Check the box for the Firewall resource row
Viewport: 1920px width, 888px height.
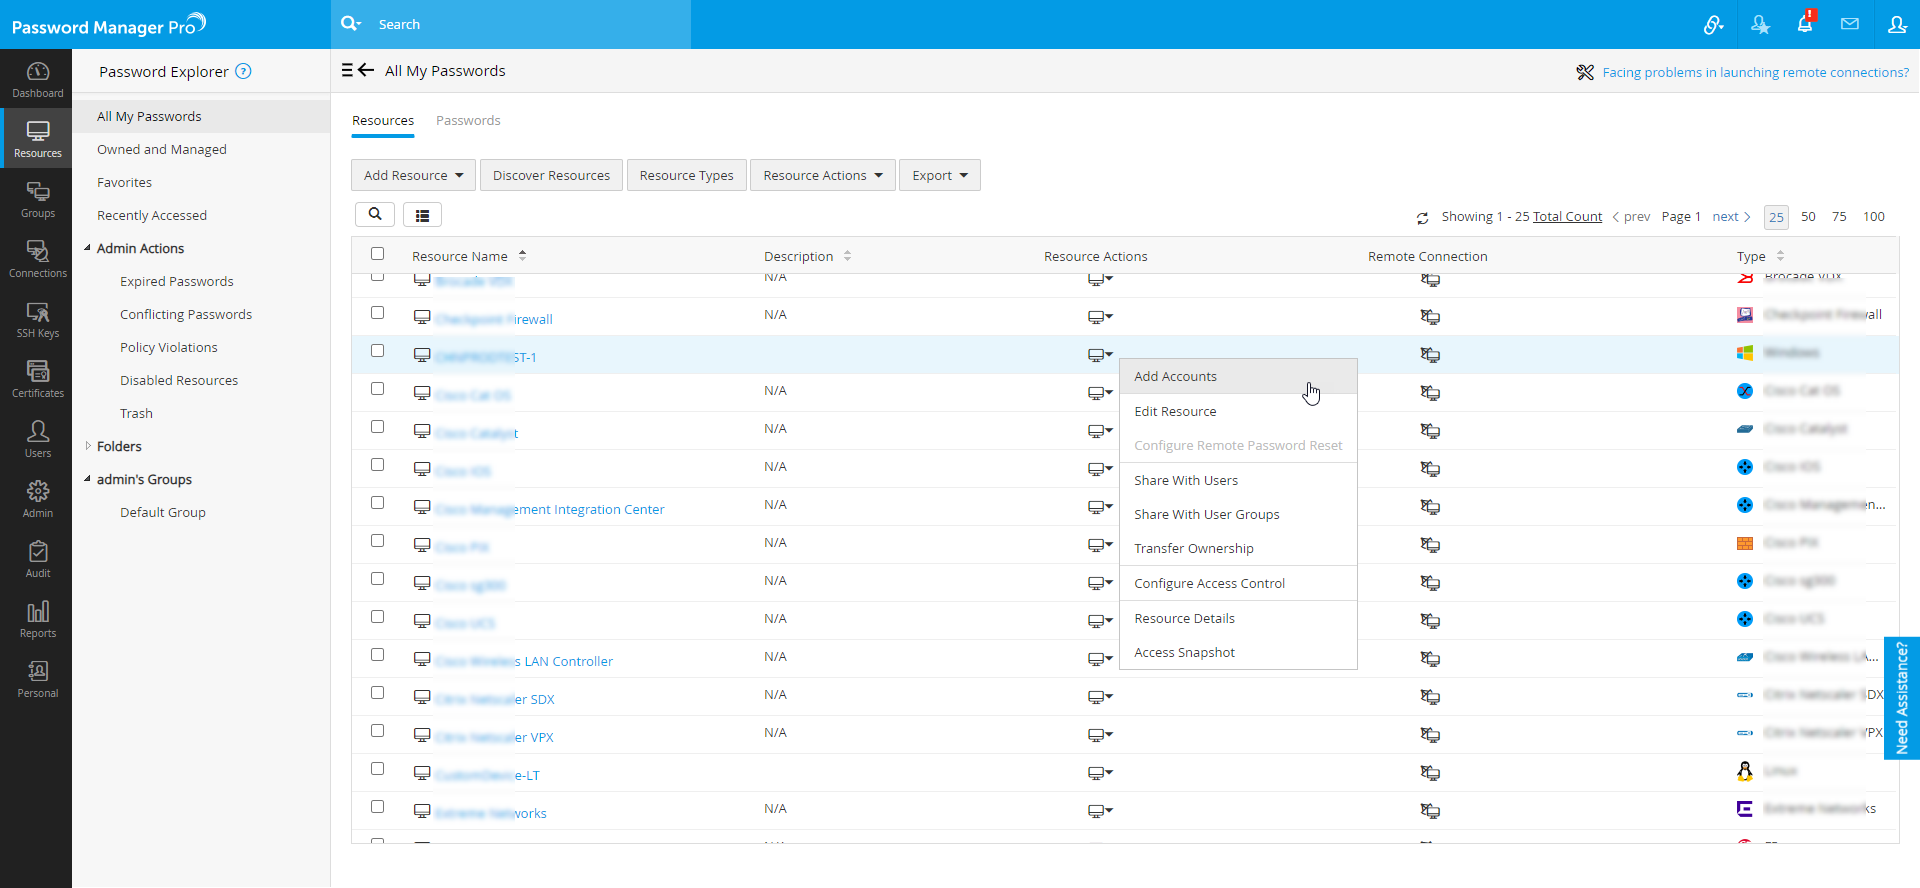tap(377, 313)
